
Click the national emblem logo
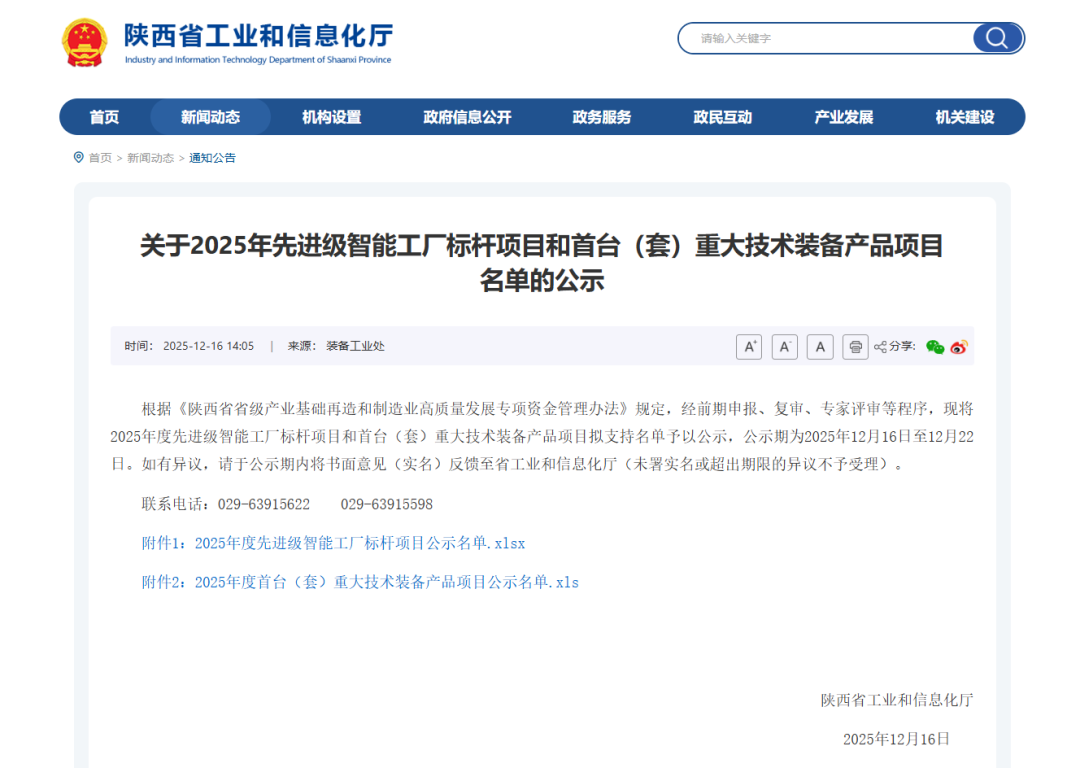(85, 43)
